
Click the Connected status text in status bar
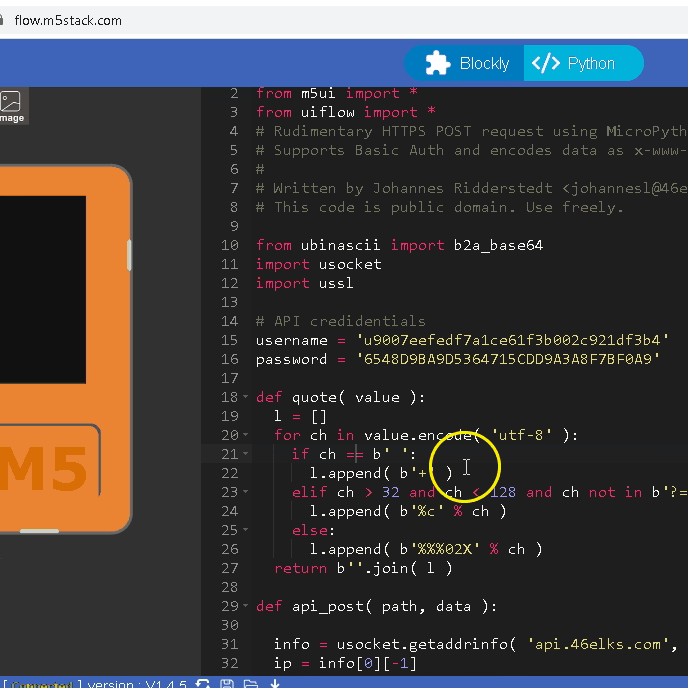click(42, 684)
